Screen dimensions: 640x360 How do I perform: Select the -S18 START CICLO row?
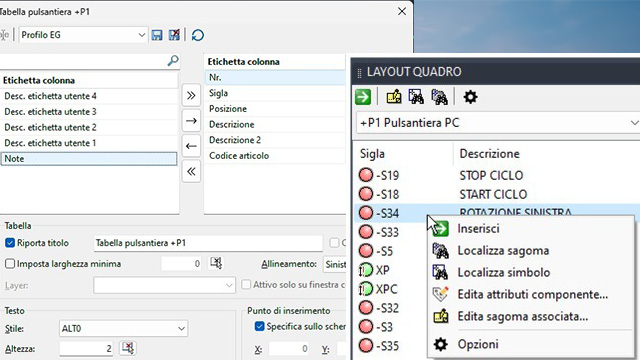[497, 194]
